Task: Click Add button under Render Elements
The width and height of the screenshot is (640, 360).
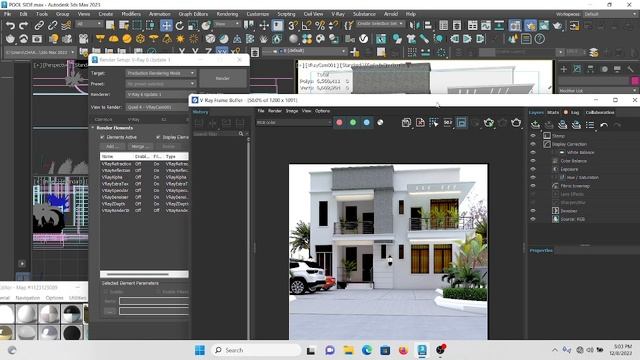Action: click(x=111, y=146)
